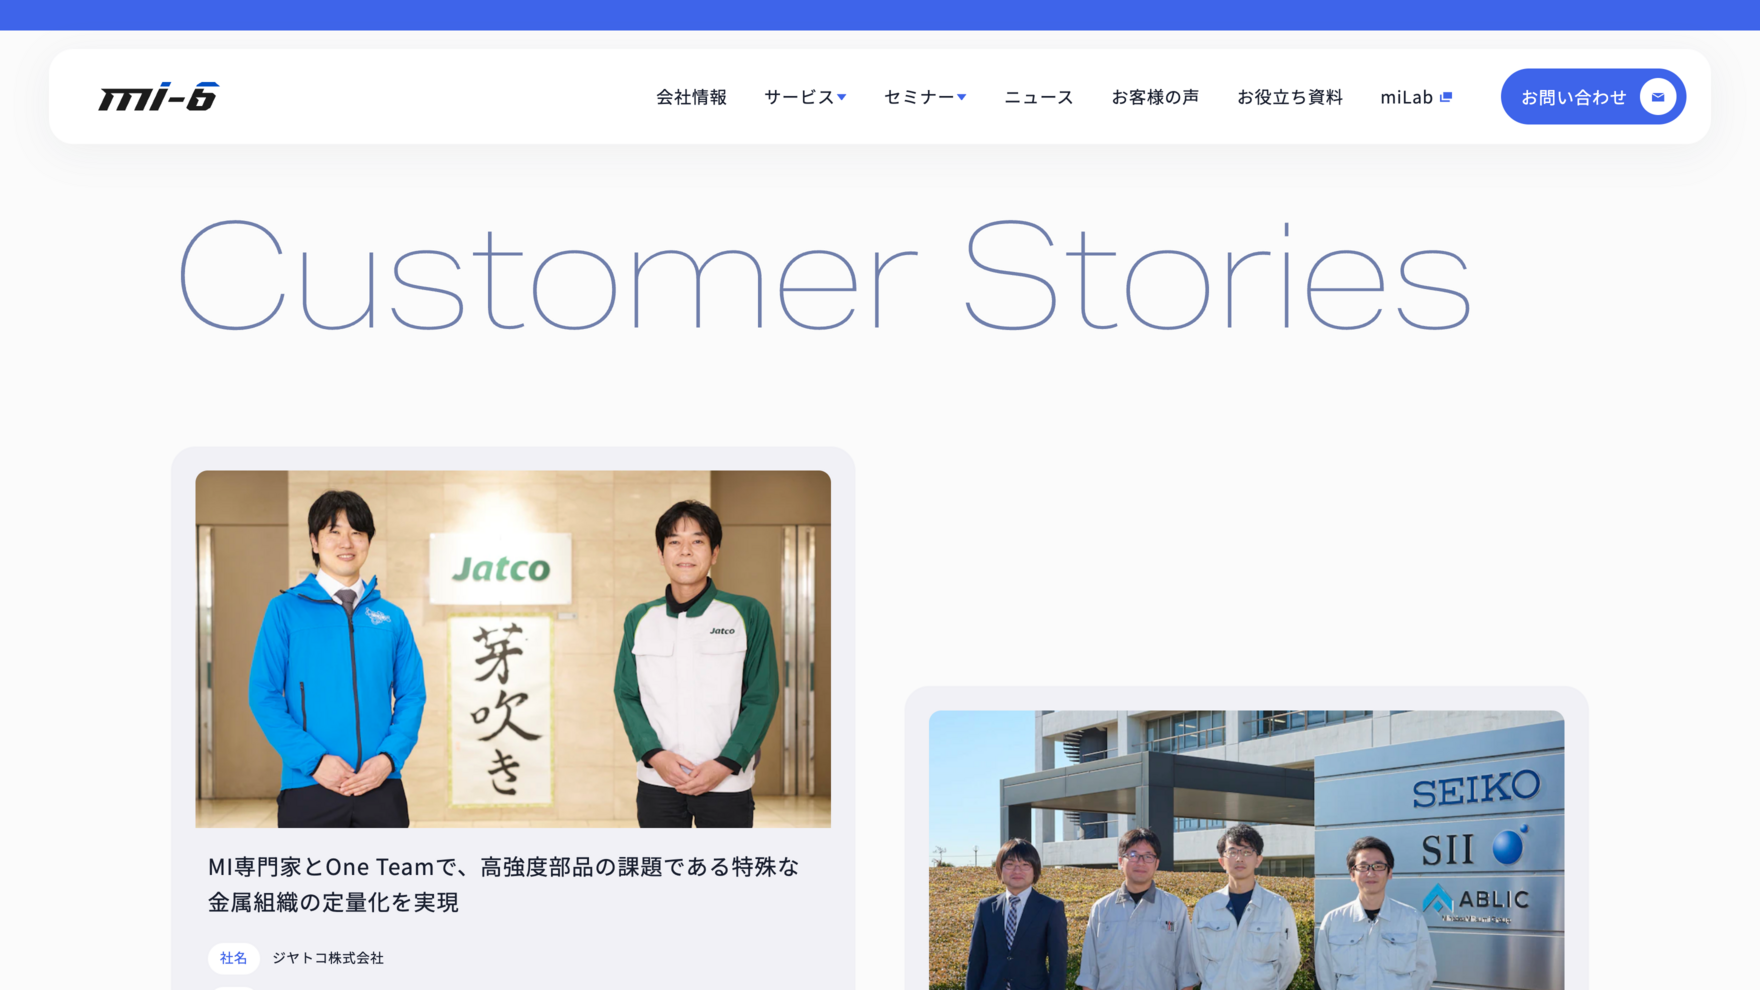
Task: Click the Customer Stories heading
Action: (824, 275)
